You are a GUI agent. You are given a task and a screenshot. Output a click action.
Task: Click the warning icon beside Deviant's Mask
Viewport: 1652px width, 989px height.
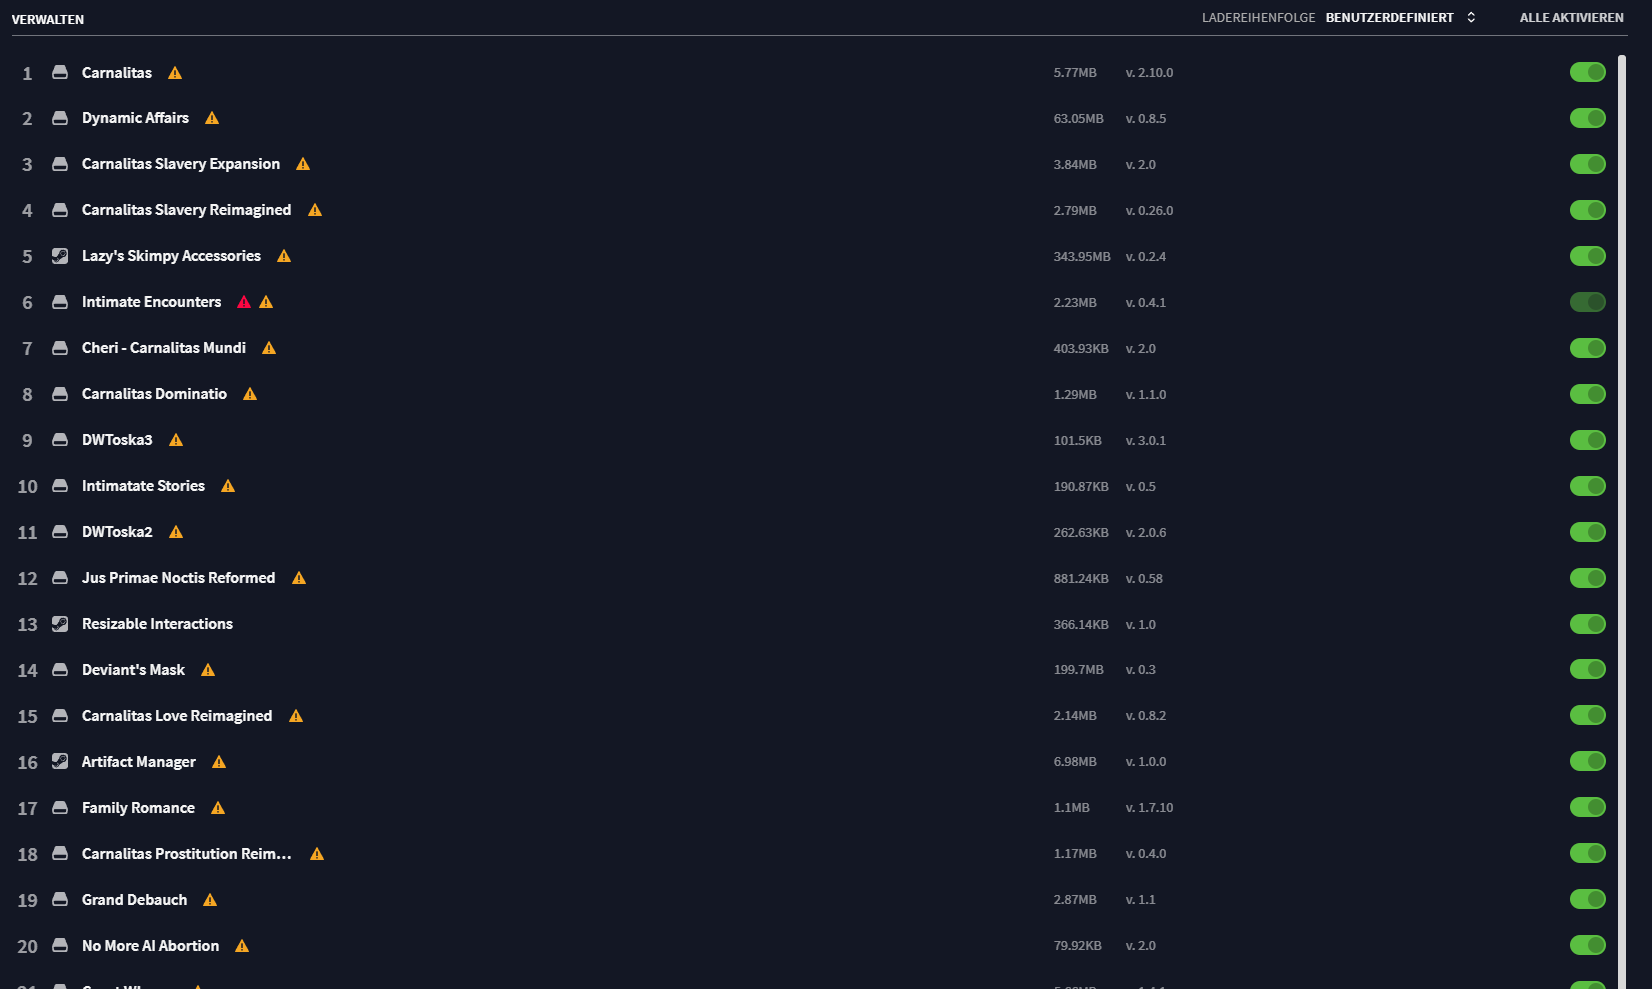click(x=208, y=670)
